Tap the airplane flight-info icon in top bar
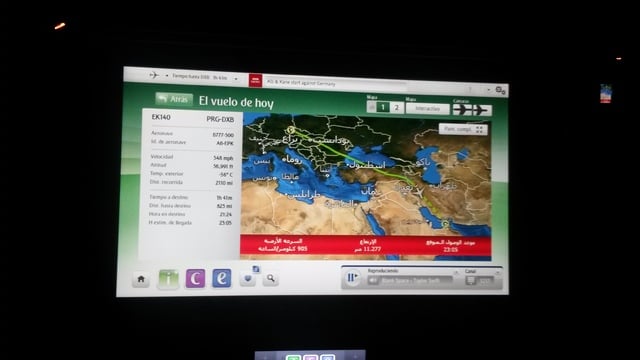The width and height of the screenshot is (640, 360). (154, 75)
